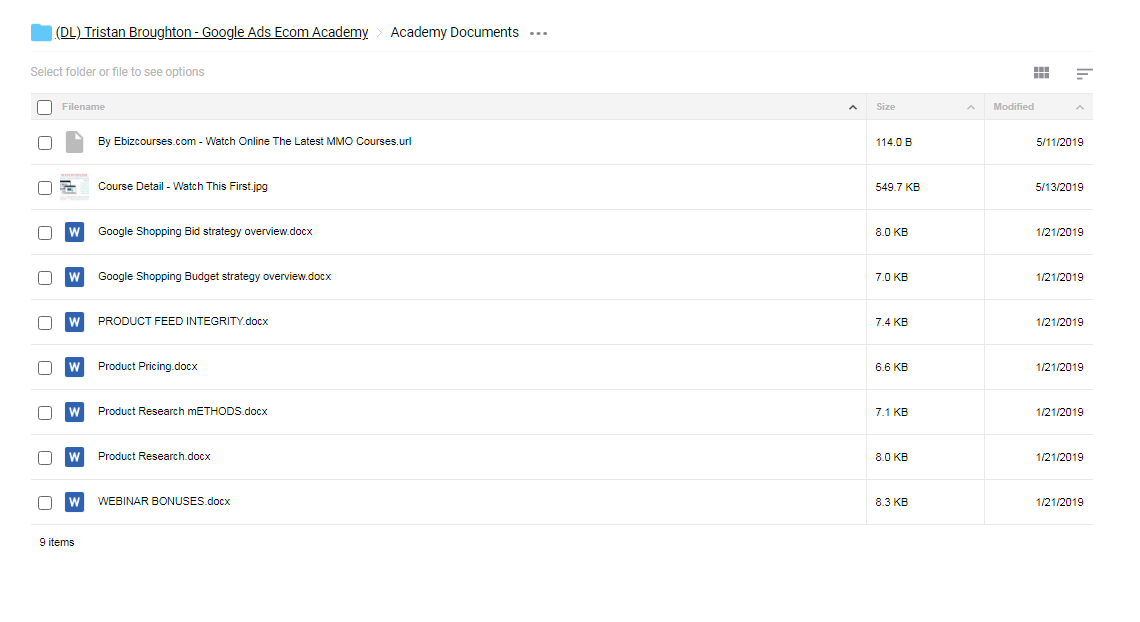The image size is (1140, 622).
Task: Toggle the select-all checkbox in header
Action: 44,108
